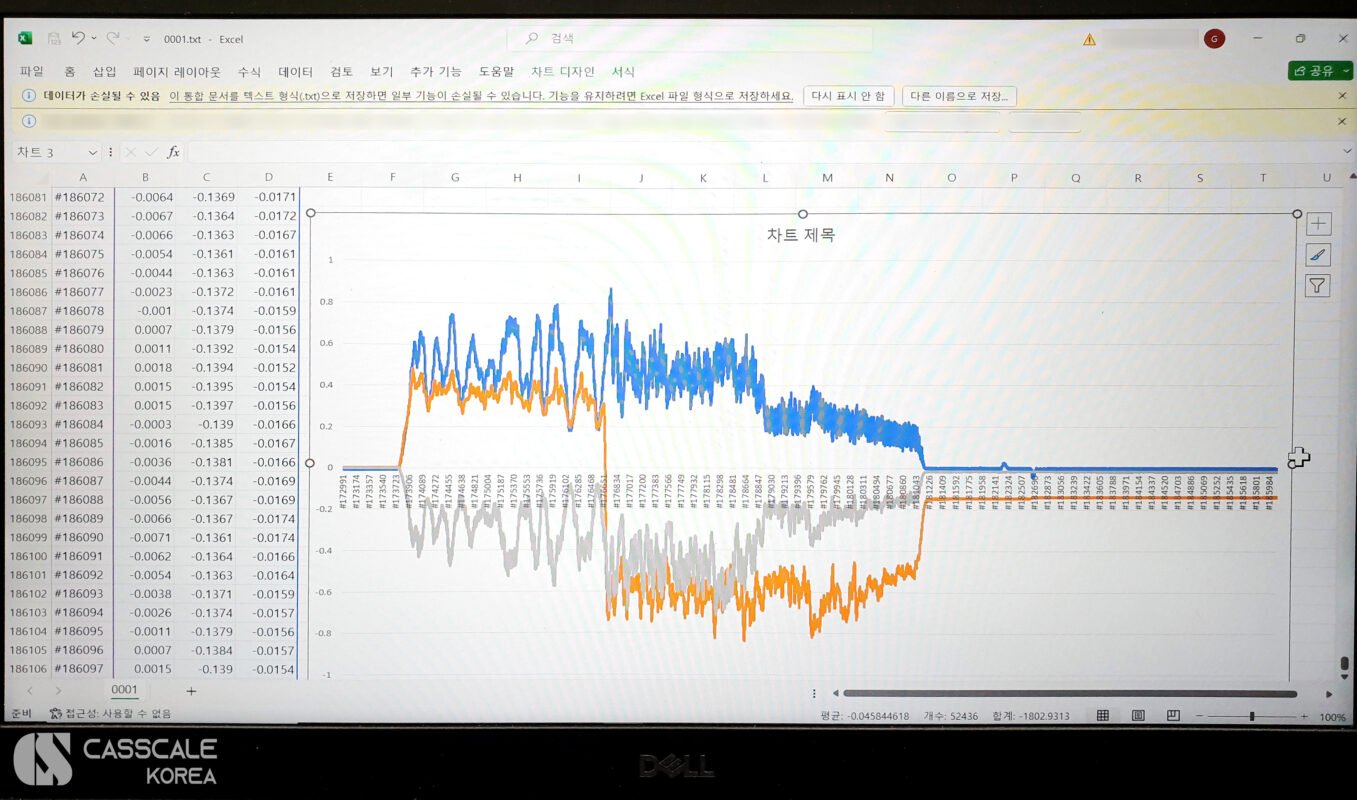Open the 차트 디자인 ribbon tab

click(562, 72)
